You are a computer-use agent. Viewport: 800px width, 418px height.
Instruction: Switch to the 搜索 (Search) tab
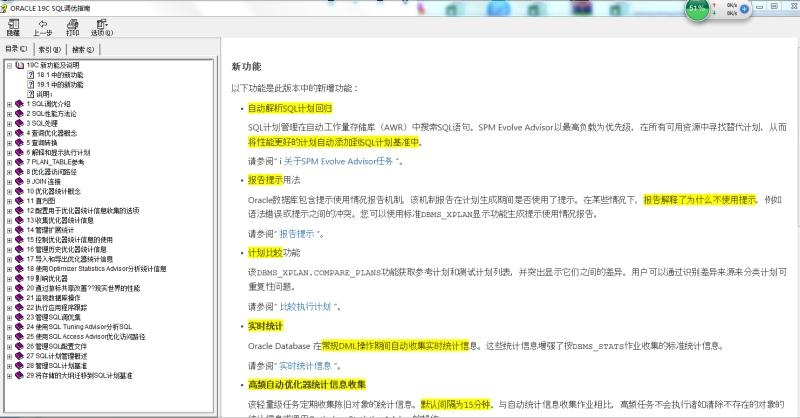[x=83, y=50]
